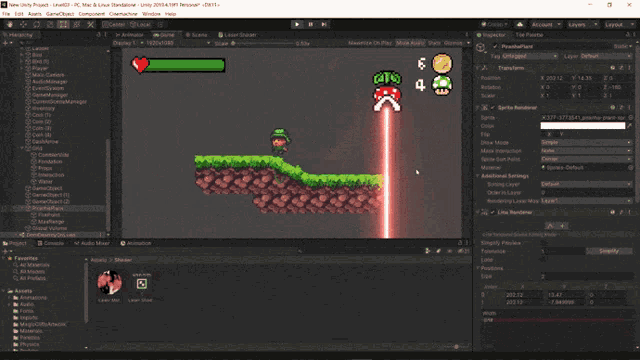The height and width of the screenshot is (360, 640).
Task: Collapse the Grid object in Hierarchy
Action: 22,148
